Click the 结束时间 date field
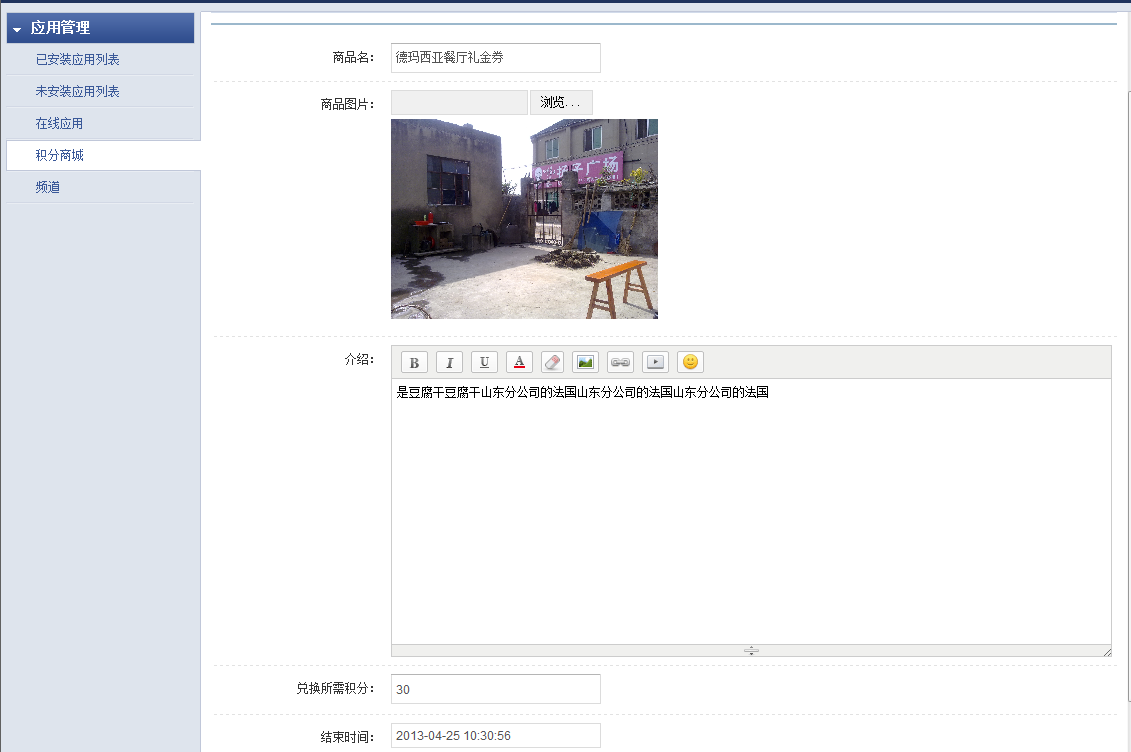This screenshot has width=1131, height=752. click(495, 736)
